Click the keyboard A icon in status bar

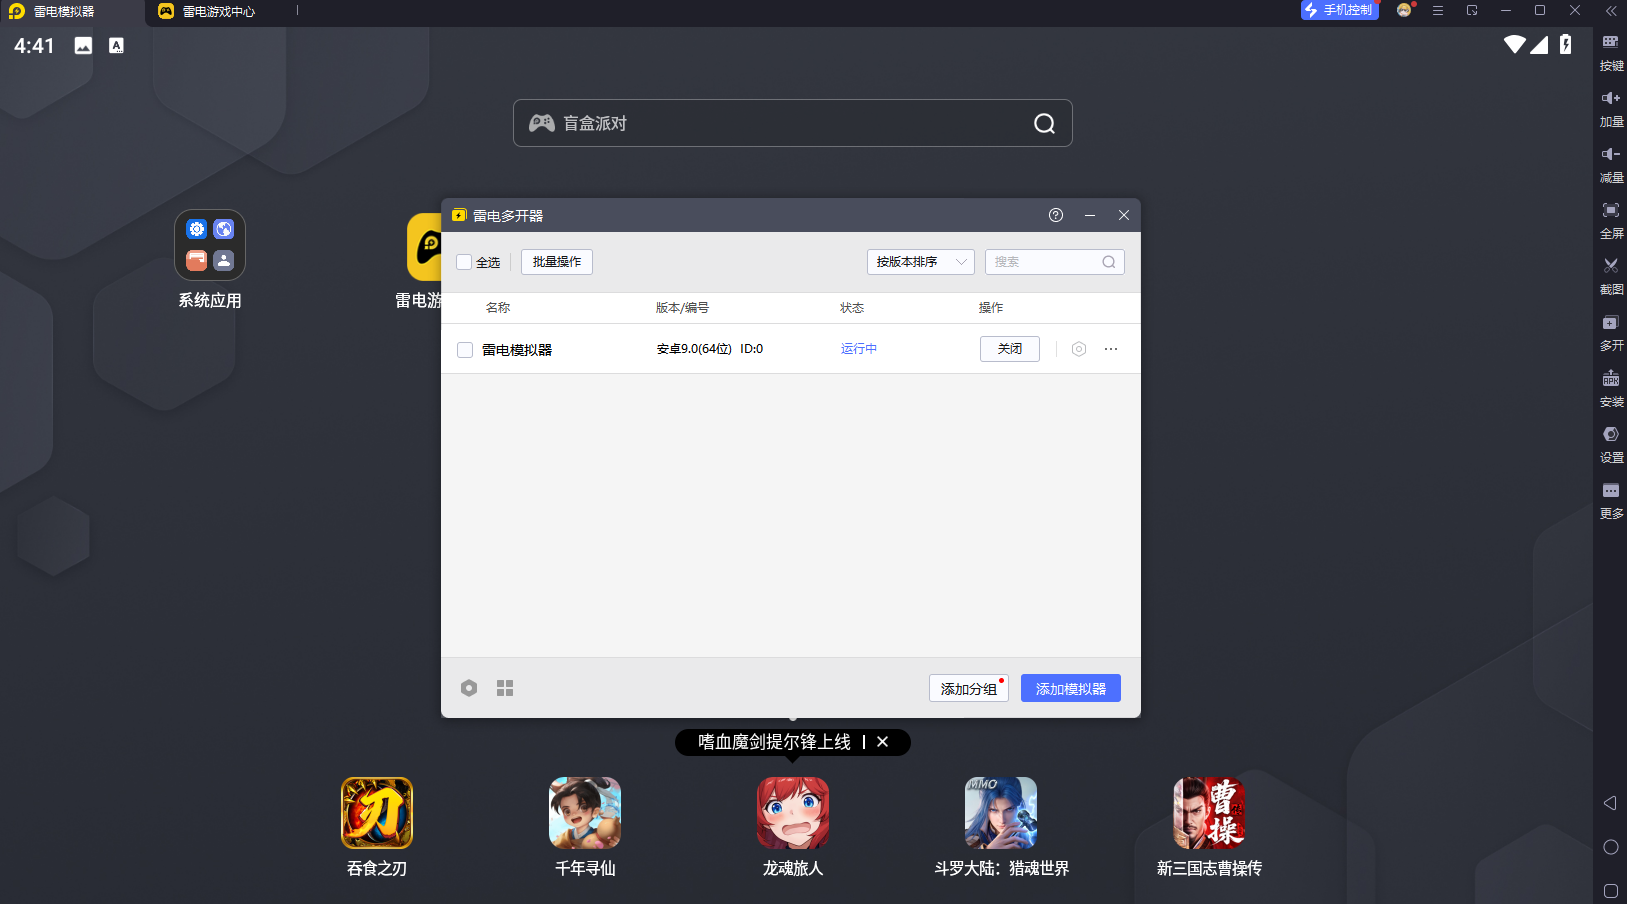click(116, 45)
